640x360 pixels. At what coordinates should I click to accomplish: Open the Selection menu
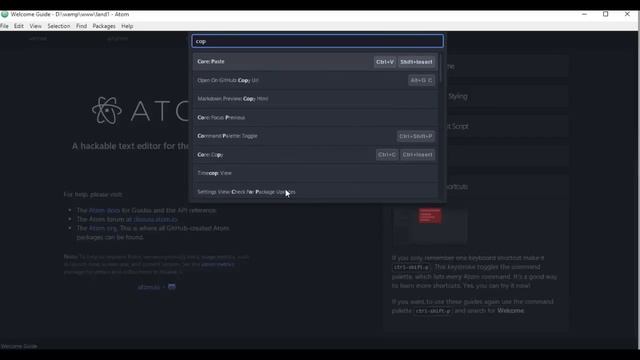coord(59,26)
